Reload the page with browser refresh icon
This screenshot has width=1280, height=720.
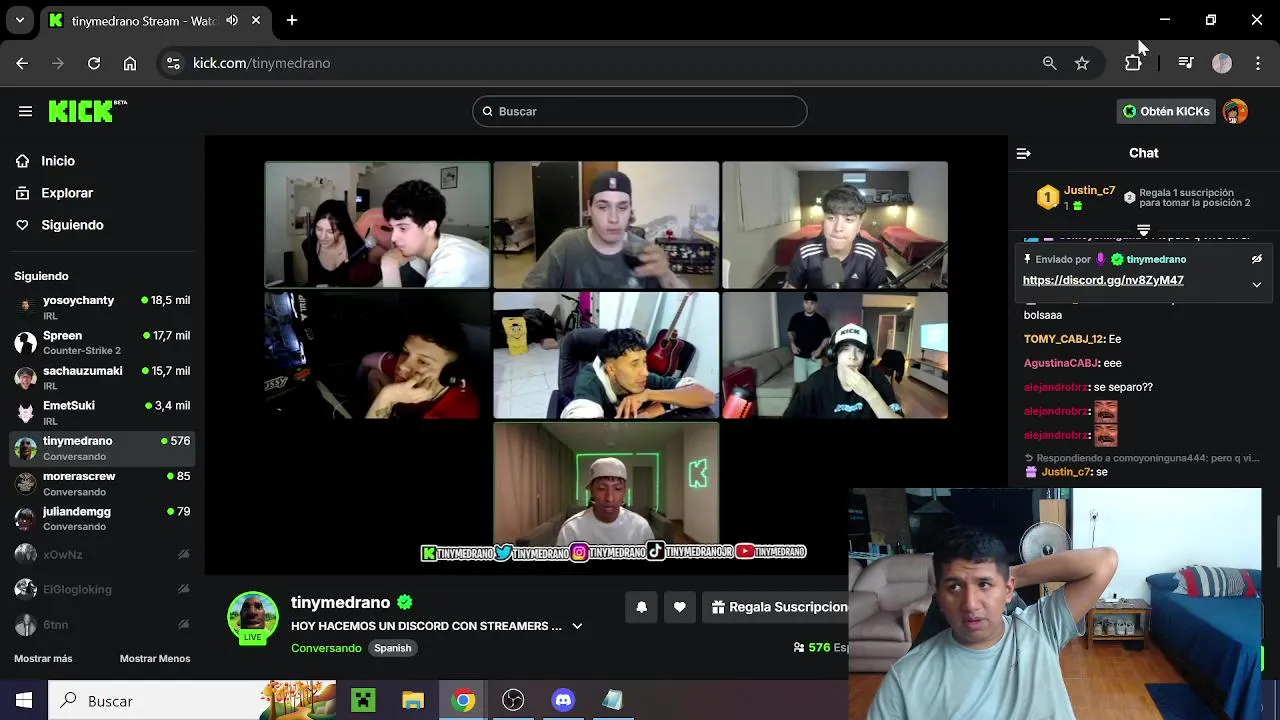pos(94,63)
